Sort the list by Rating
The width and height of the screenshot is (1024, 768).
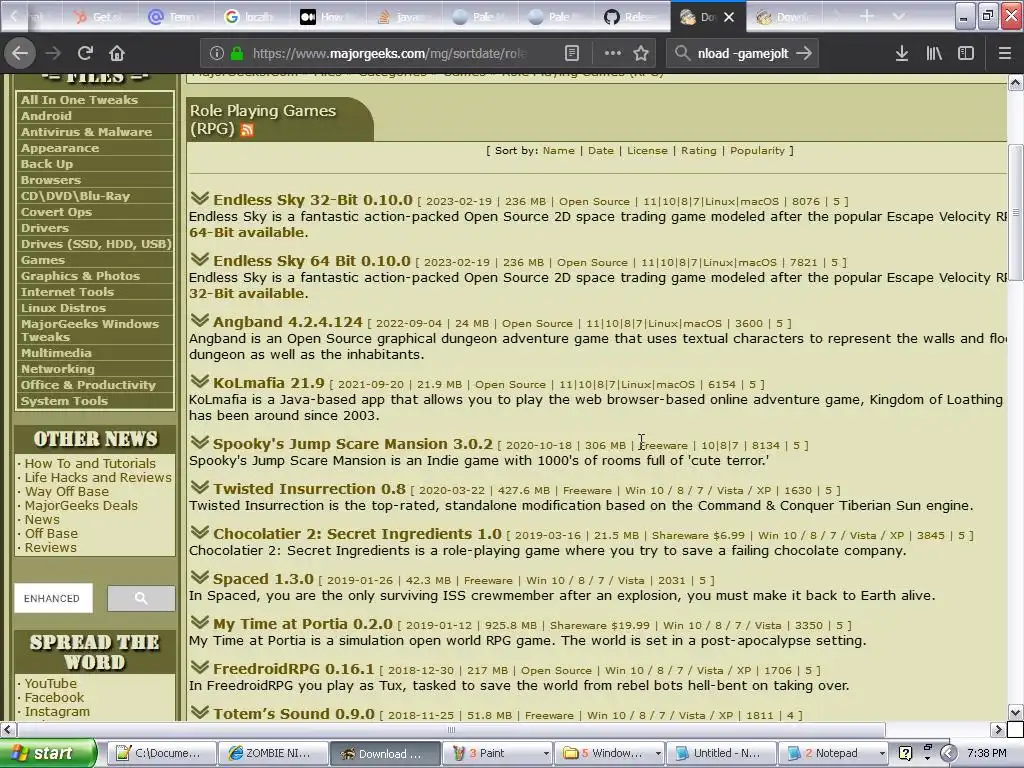pyautogui.click(x=699, y=150)
